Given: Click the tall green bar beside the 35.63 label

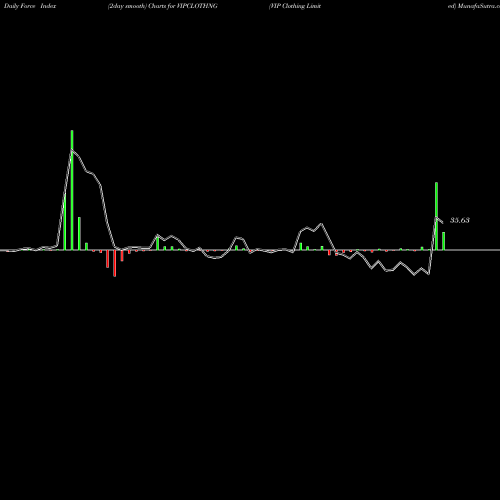Looking at the screenshot, I should click(x=436, y=216).
